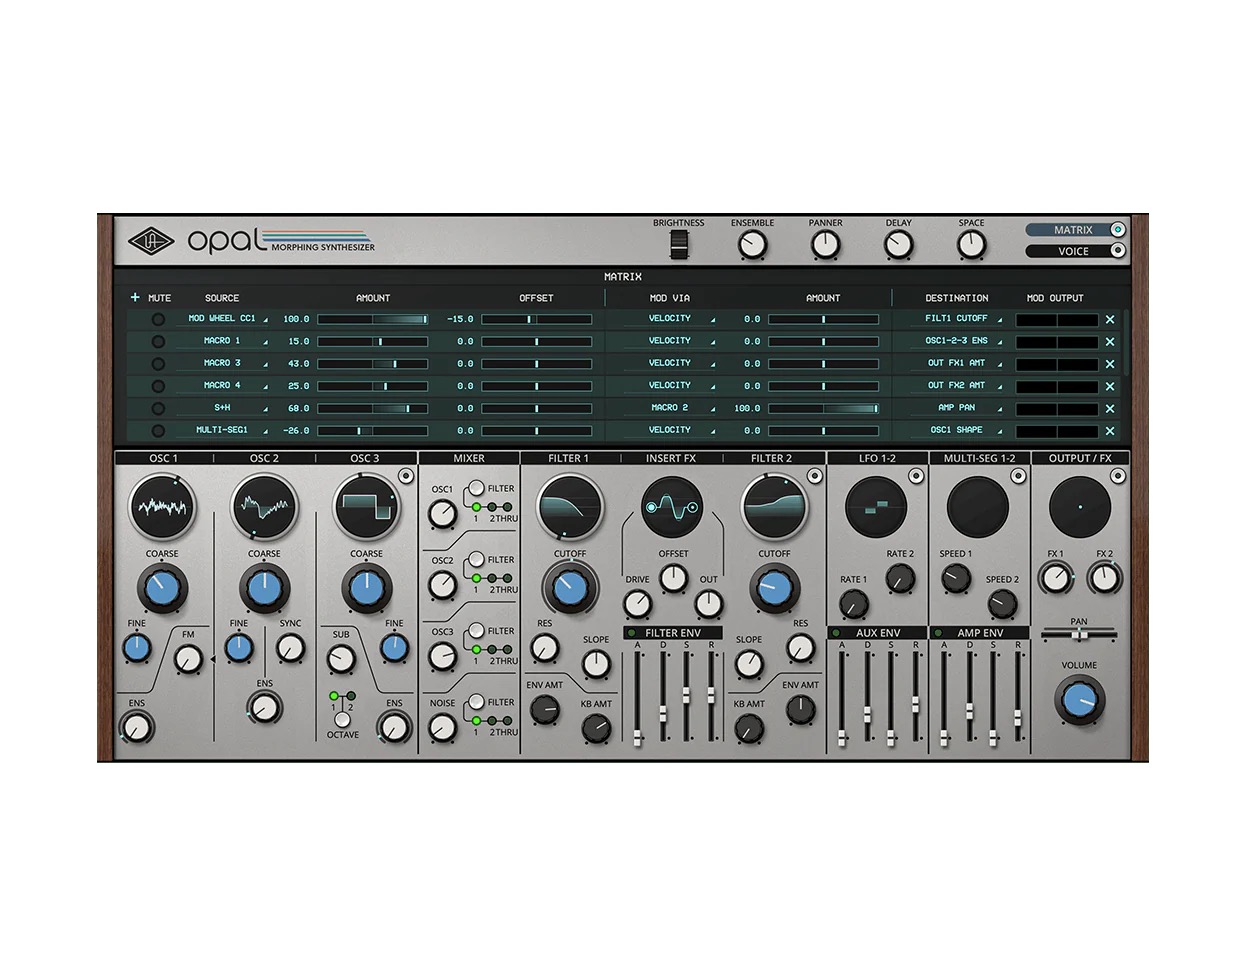
Task: Mute the S+H modulation row
Action: tap(158, 409)
